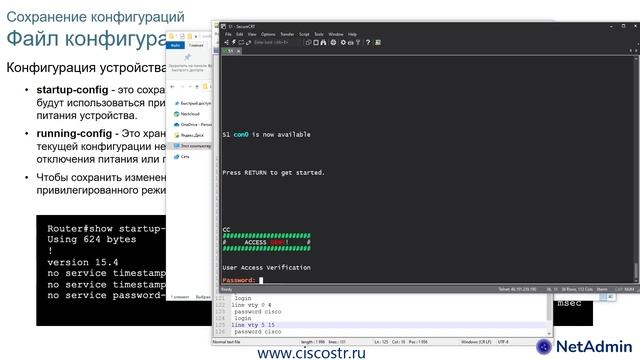Viewport: 640px width, 360px height.
Task: Click line 'line vty 5 15' in editor
Action: pos(253,325)
